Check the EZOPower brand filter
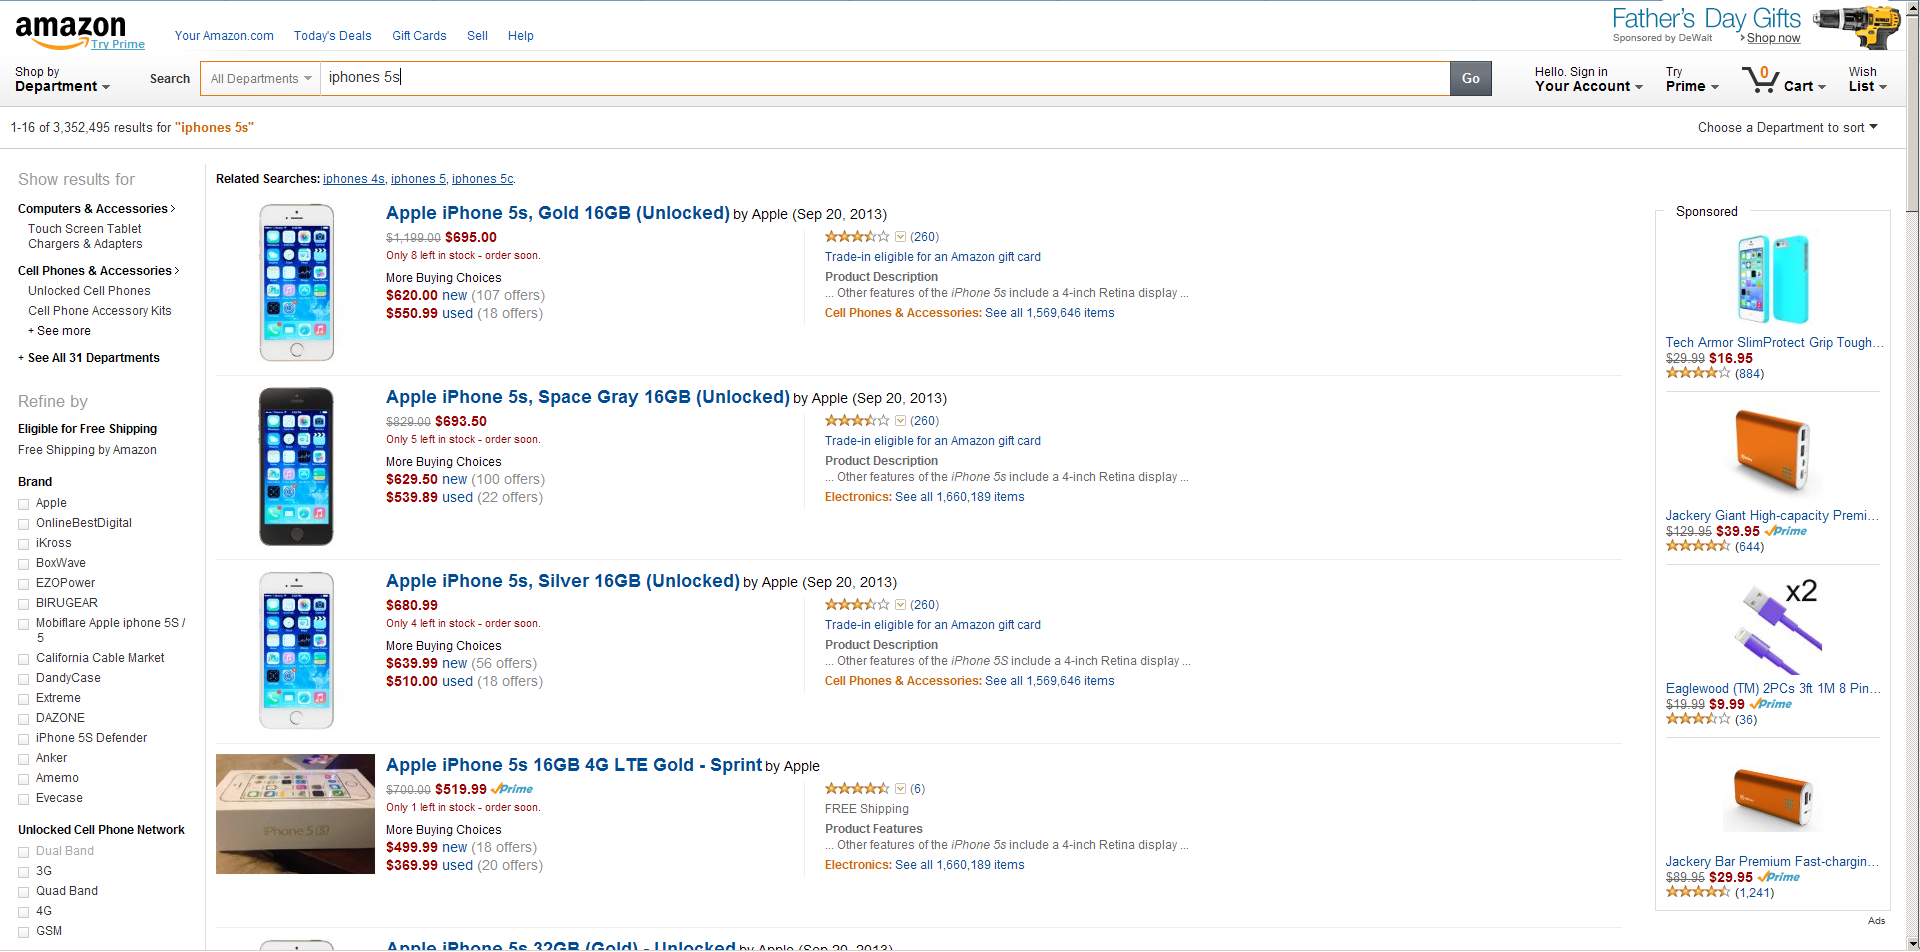The image size is (1920, 952). coord(24,584)
